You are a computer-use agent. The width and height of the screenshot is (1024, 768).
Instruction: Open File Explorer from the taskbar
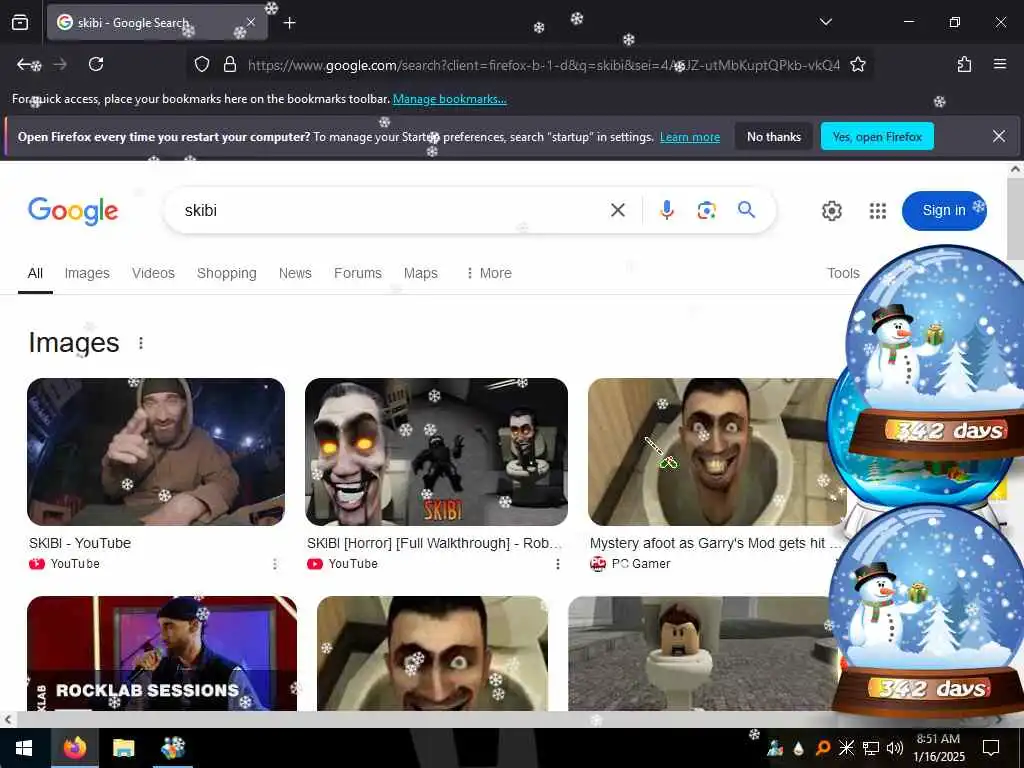point(123,748)
